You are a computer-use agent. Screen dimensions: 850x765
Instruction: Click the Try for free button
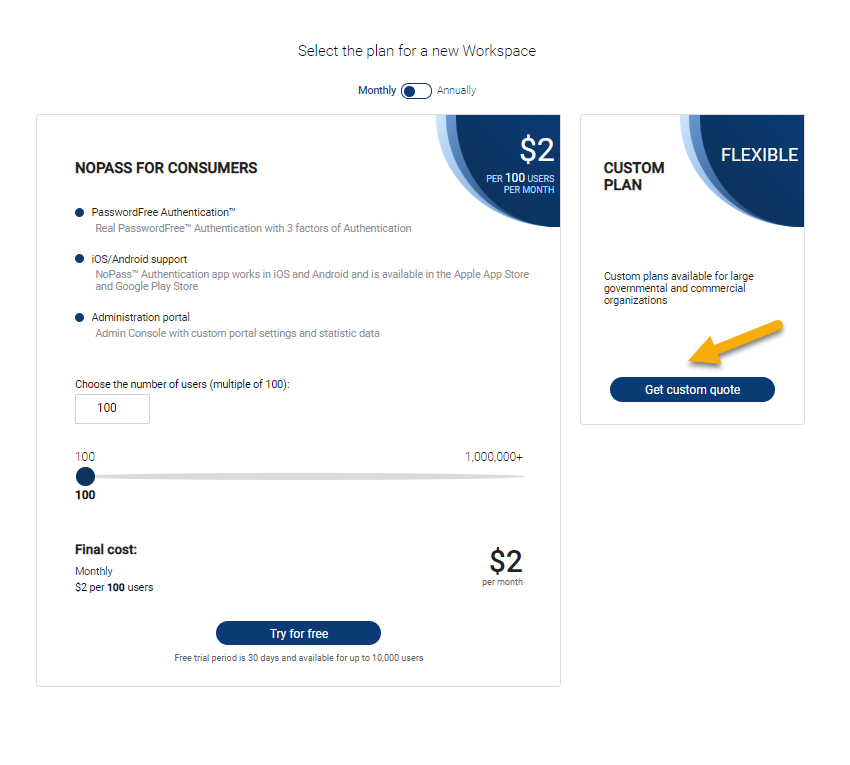pyautogui.click(x=298, y=633)
